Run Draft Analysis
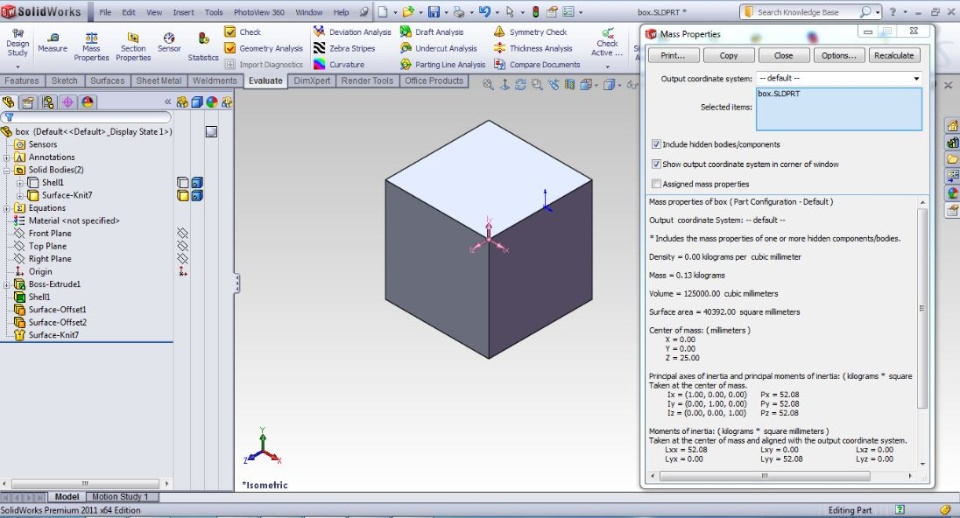Screen dimensions: 960x518 tap(432, 32)
